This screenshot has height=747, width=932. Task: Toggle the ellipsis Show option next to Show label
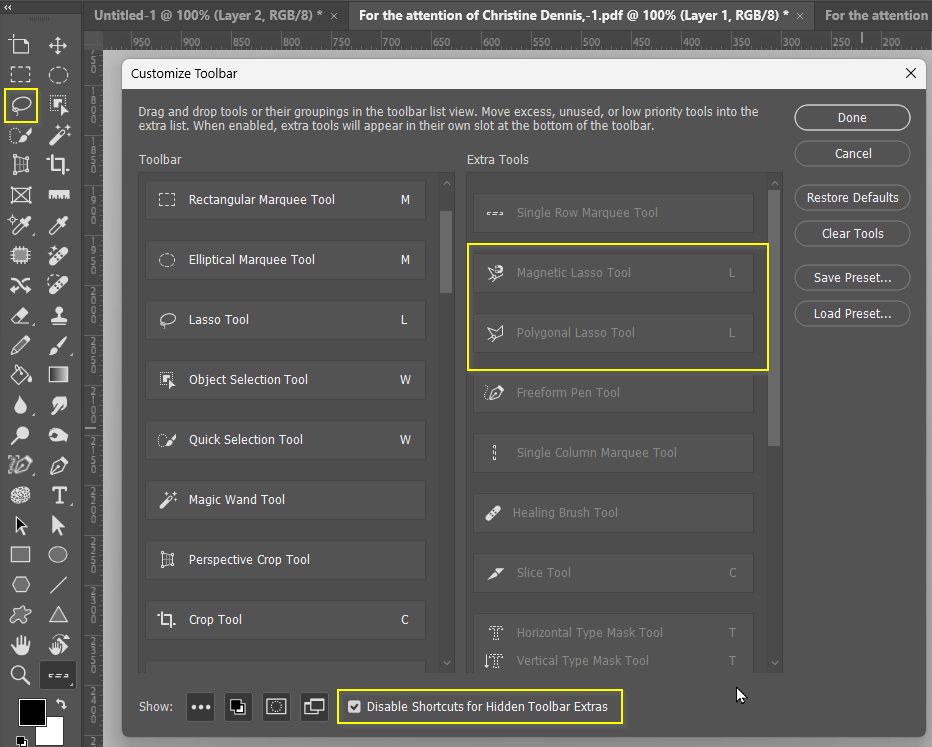pos(200,707)
